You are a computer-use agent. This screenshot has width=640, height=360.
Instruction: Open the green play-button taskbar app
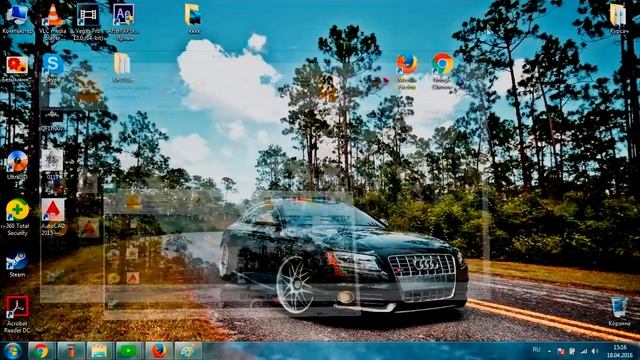[128, 351]
